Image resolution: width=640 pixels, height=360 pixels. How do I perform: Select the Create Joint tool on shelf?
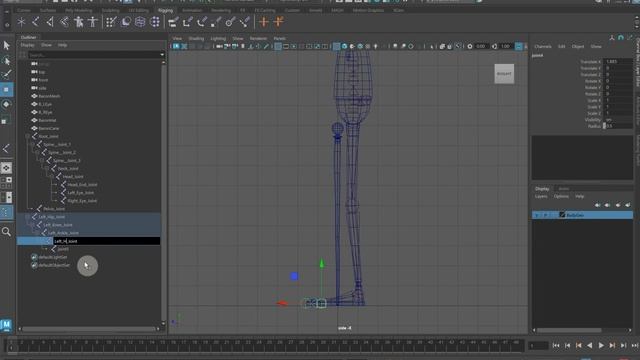(x=36, y=22)
